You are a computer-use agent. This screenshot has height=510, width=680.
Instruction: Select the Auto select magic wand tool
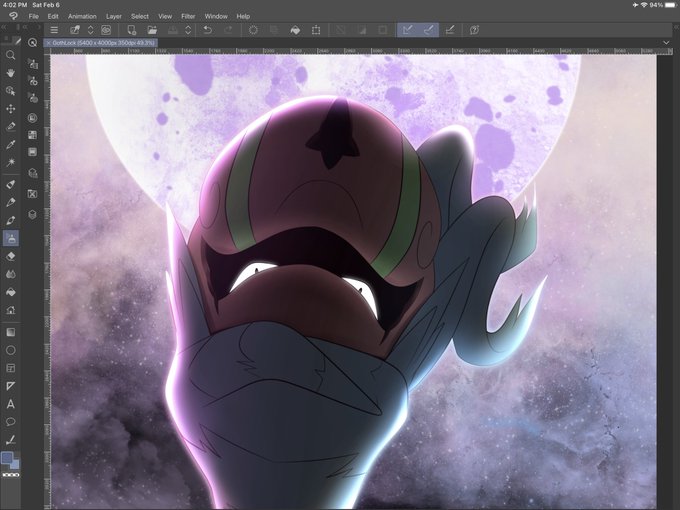(x=10, y=162)
